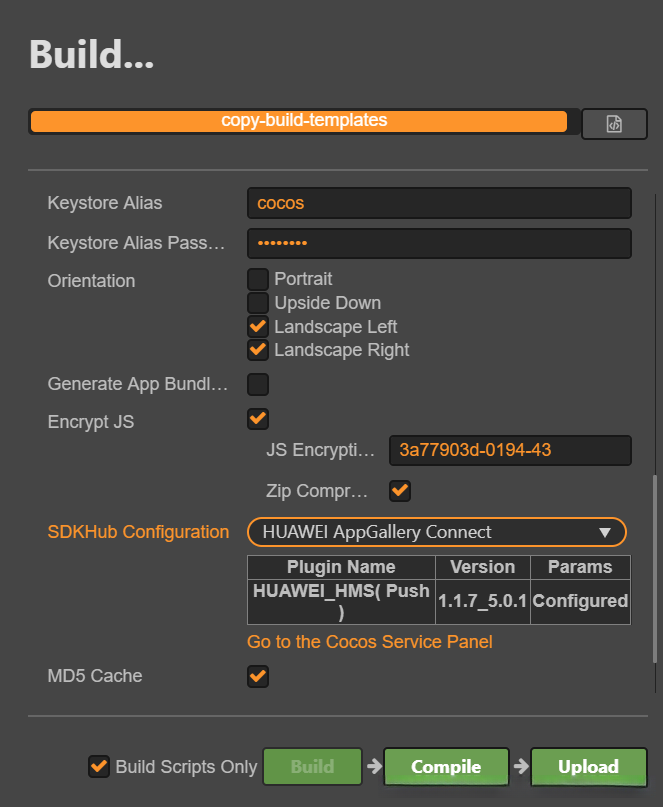The image size is (663, 807).
Task: Turn off Zip Compress option
Action: [400, 491]
